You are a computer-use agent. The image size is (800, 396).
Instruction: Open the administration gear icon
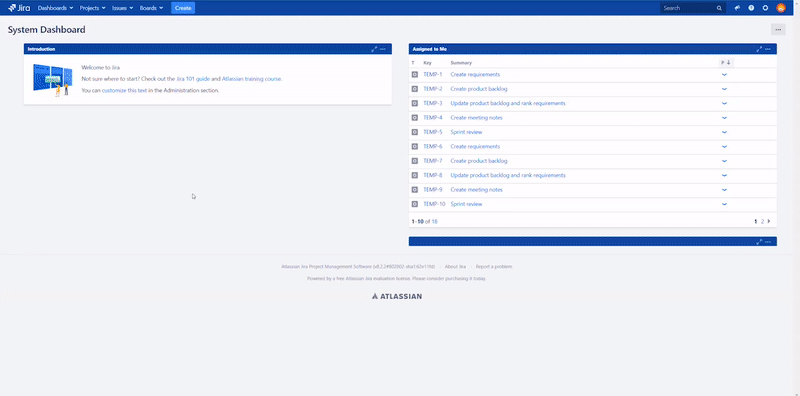tap(765, 8)
